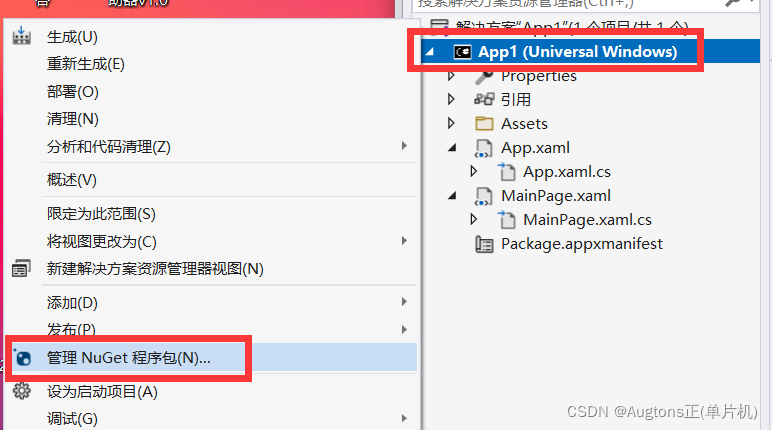Click the NuGet package icon

[x=22, y=358]
